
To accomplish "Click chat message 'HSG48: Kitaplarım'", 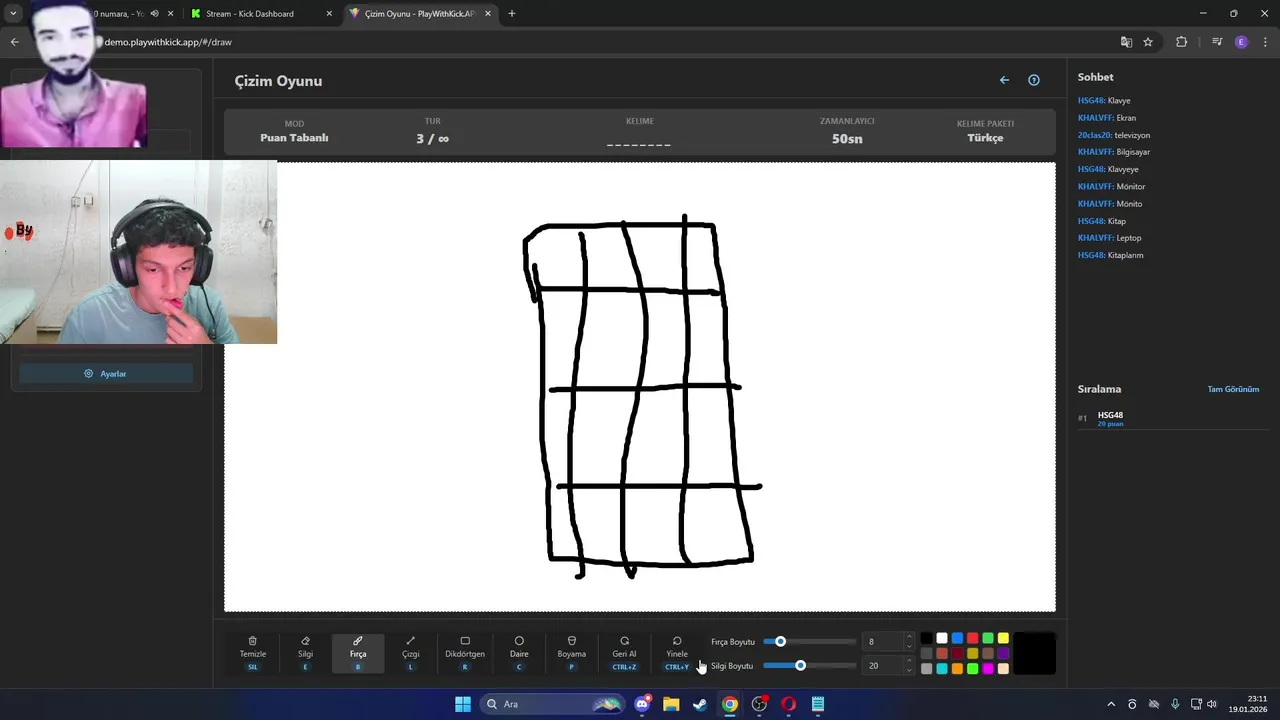I will 1111,255.
